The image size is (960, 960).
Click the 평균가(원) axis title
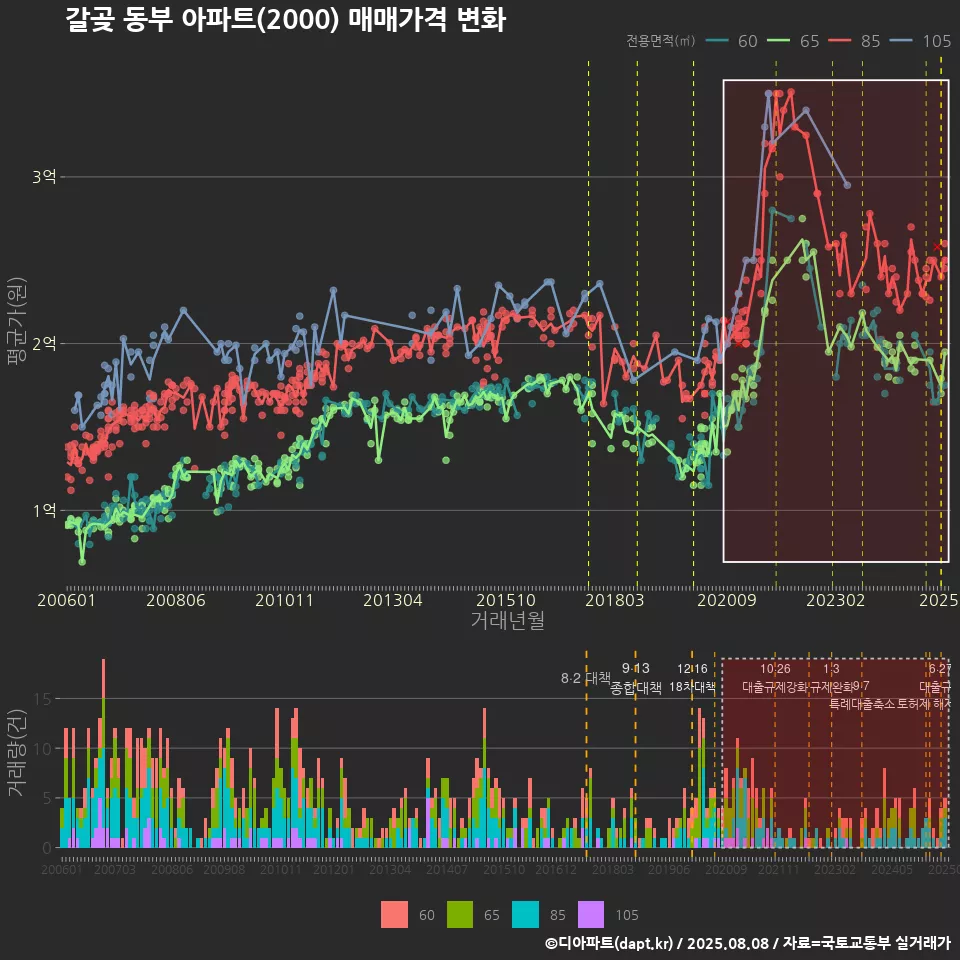pos(17,321)
